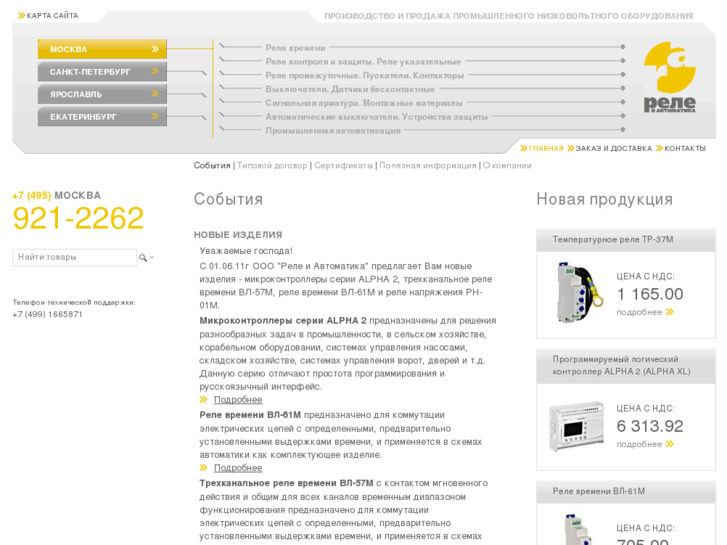Screen dimensions: 727x545
Task: Open Подробнее link for ALPHA 2 microcontrollers
Action: 238,399
